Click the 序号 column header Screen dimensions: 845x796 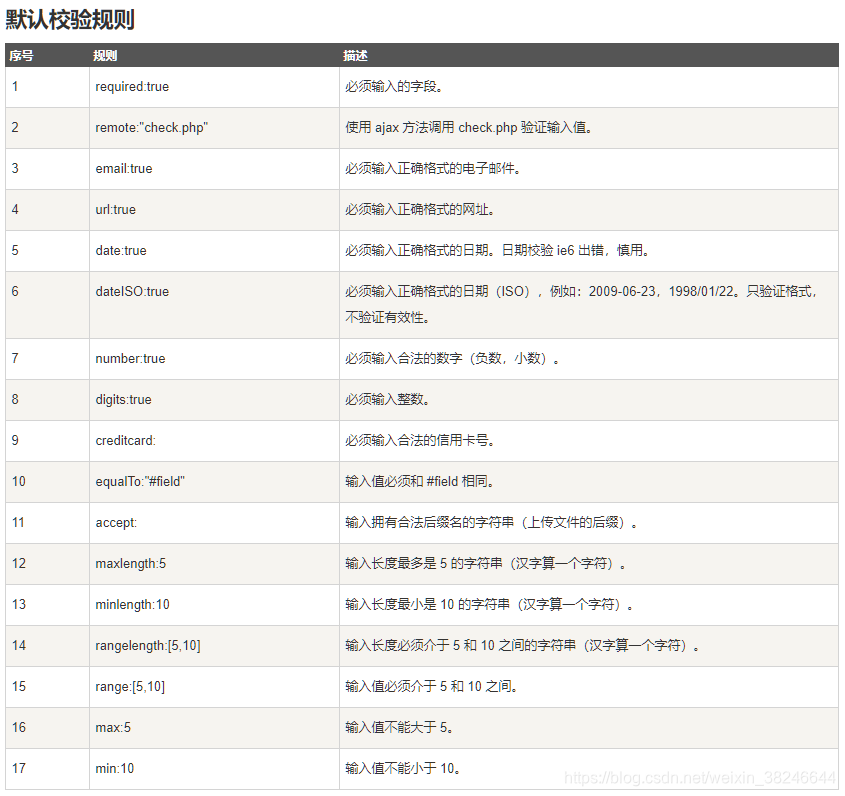click(x=22, y=56)
